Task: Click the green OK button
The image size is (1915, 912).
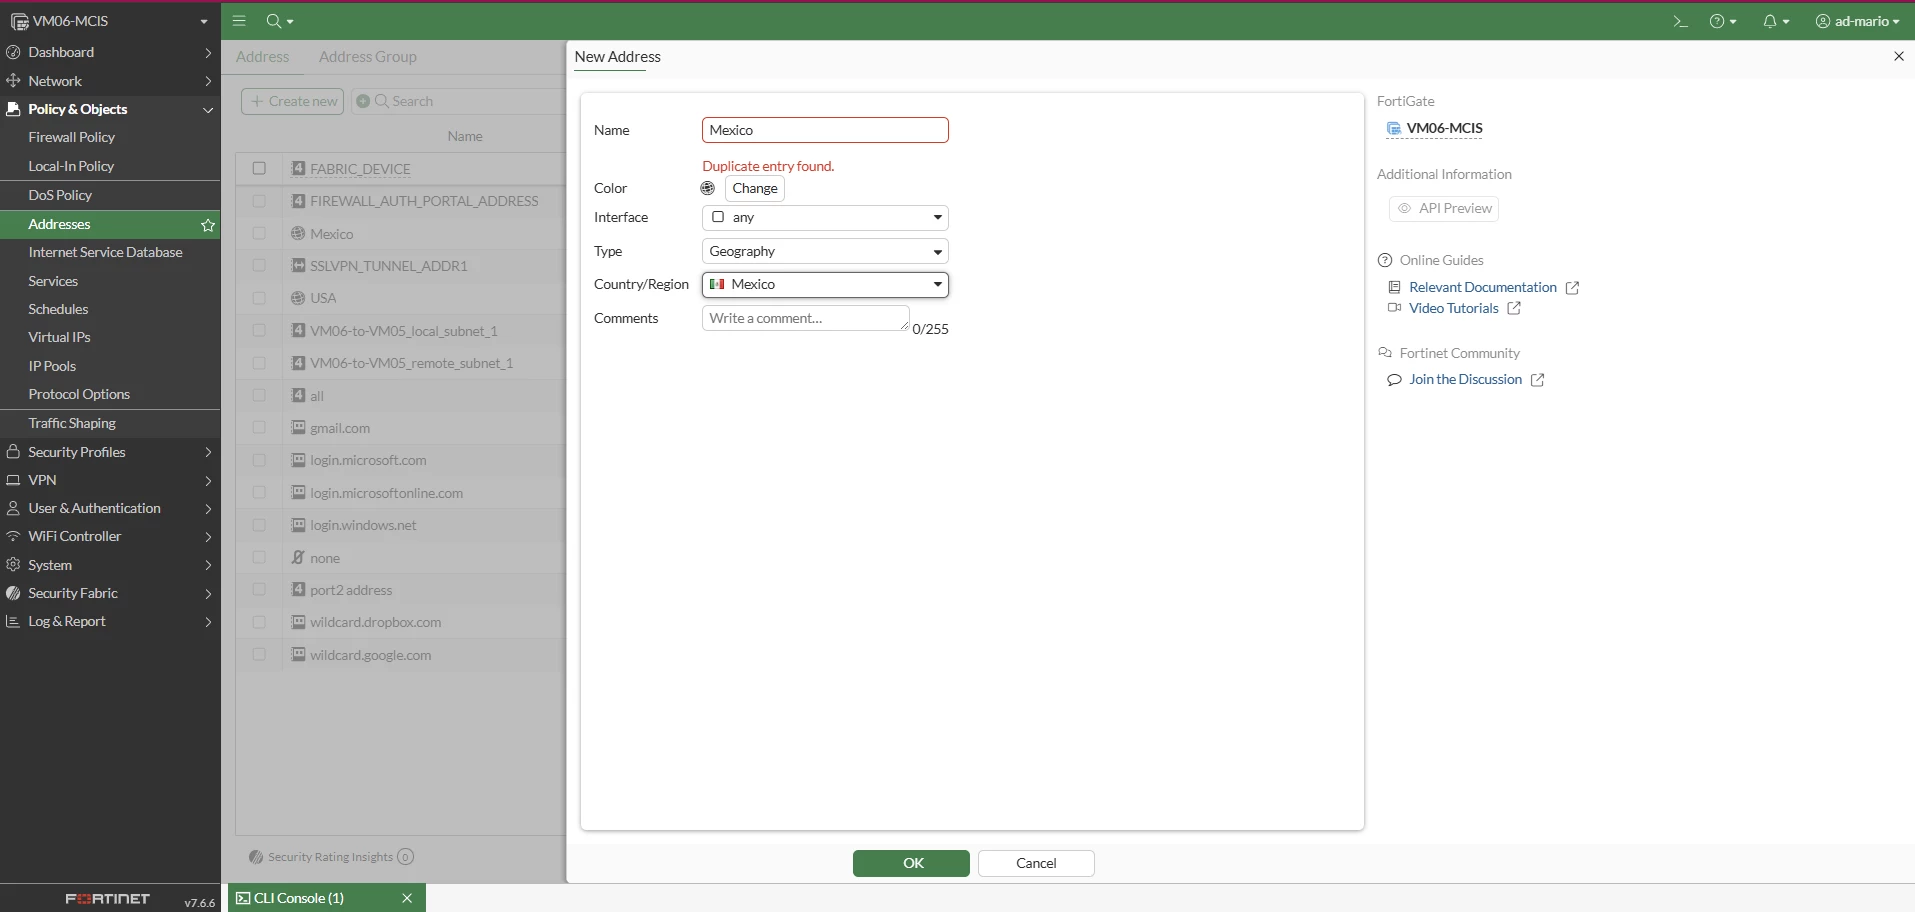Action: pos(911,863)
